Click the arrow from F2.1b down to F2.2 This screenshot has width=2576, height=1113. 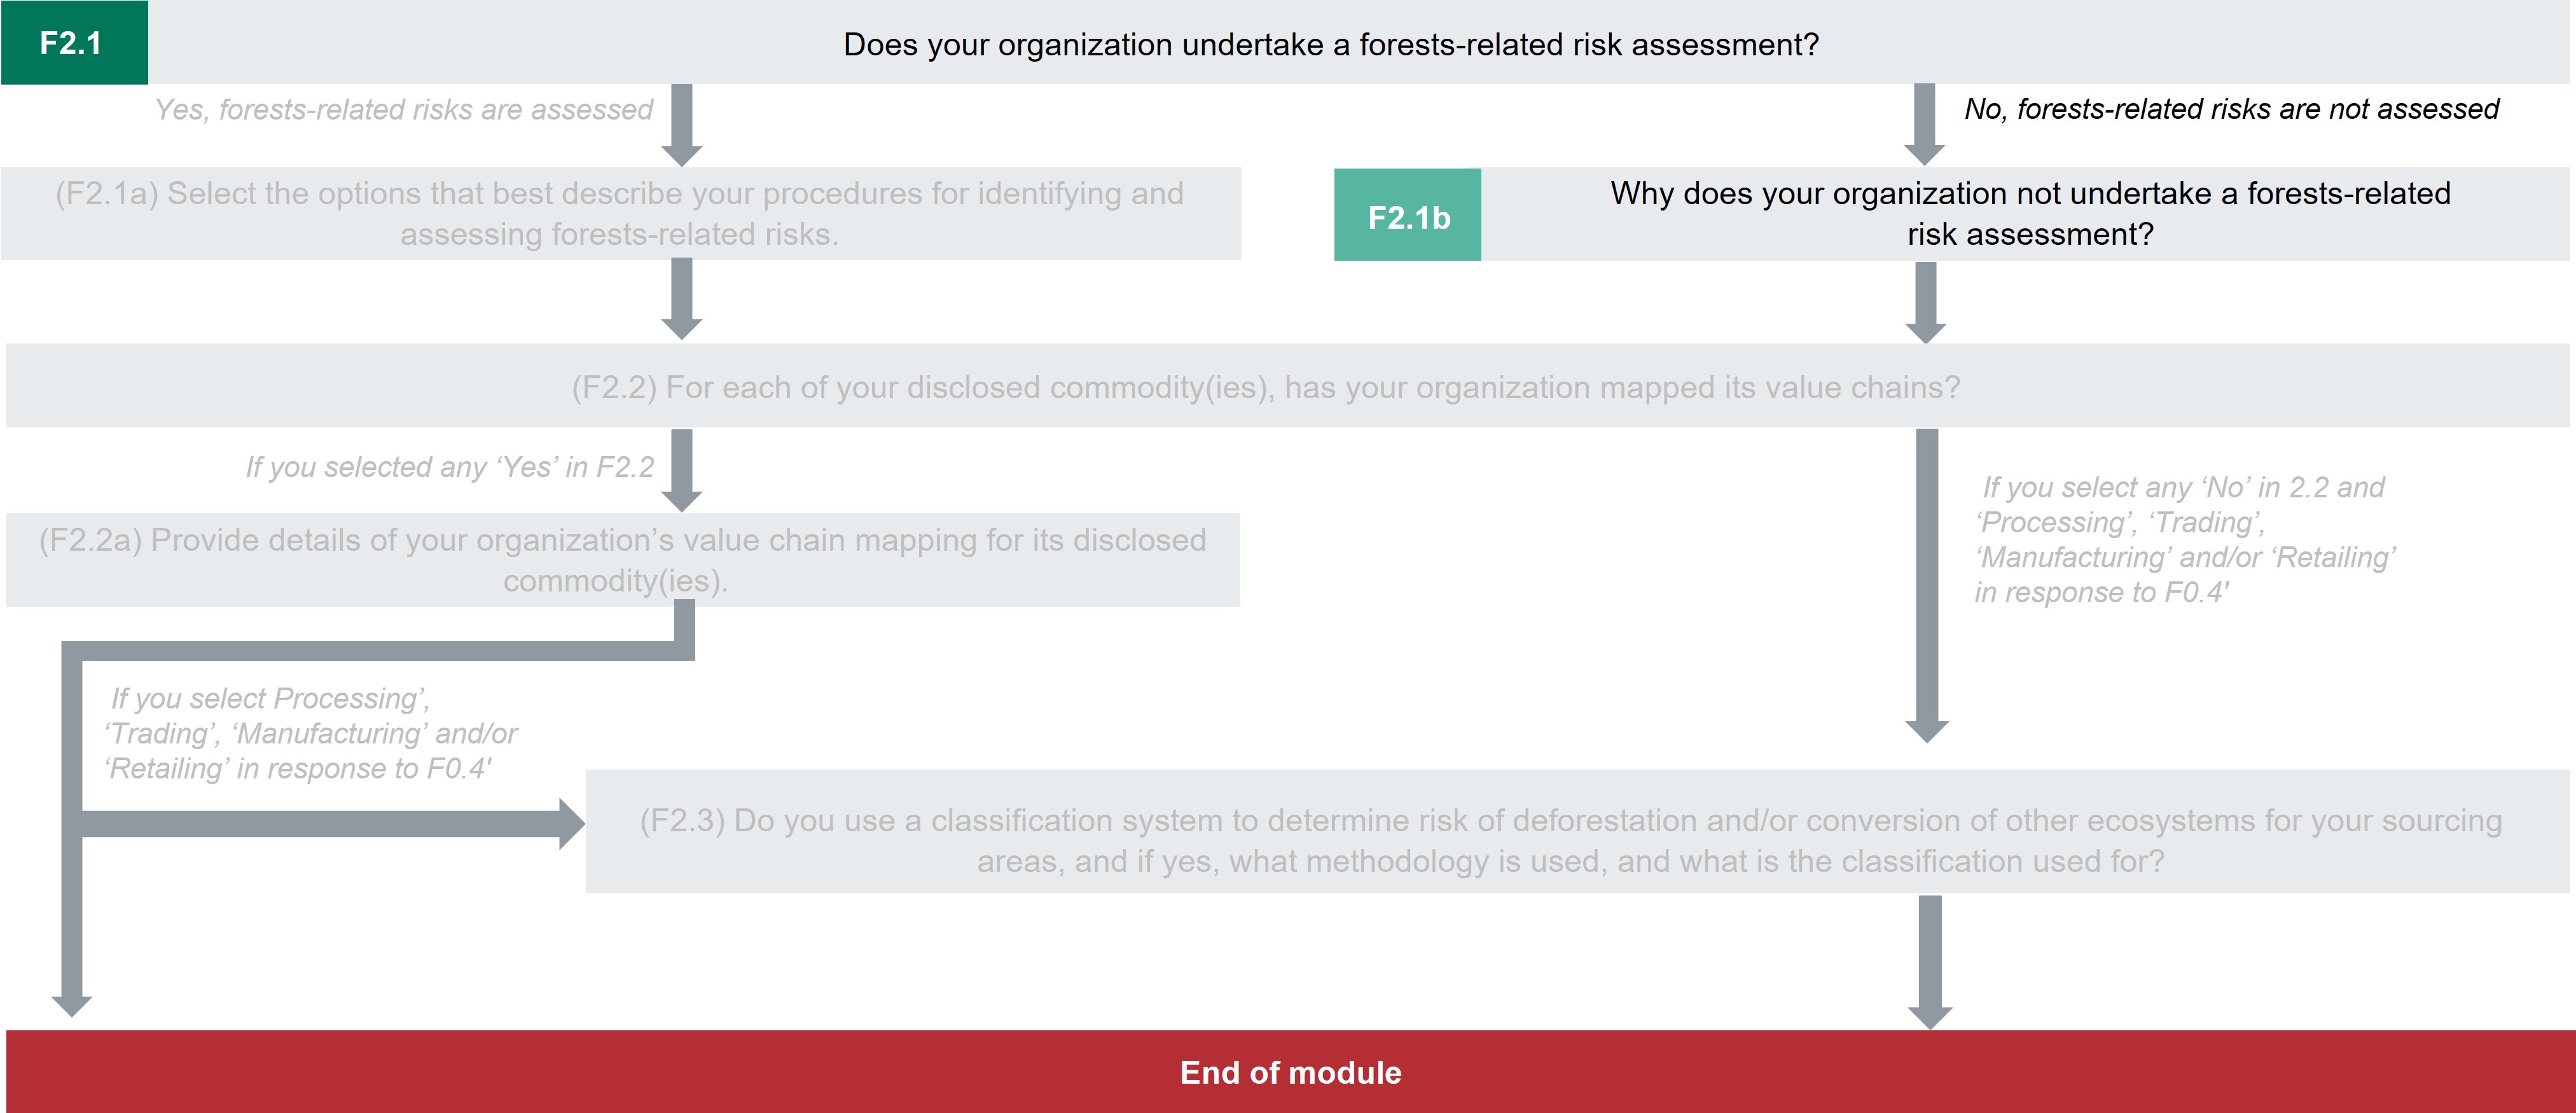coord(1925,302)
